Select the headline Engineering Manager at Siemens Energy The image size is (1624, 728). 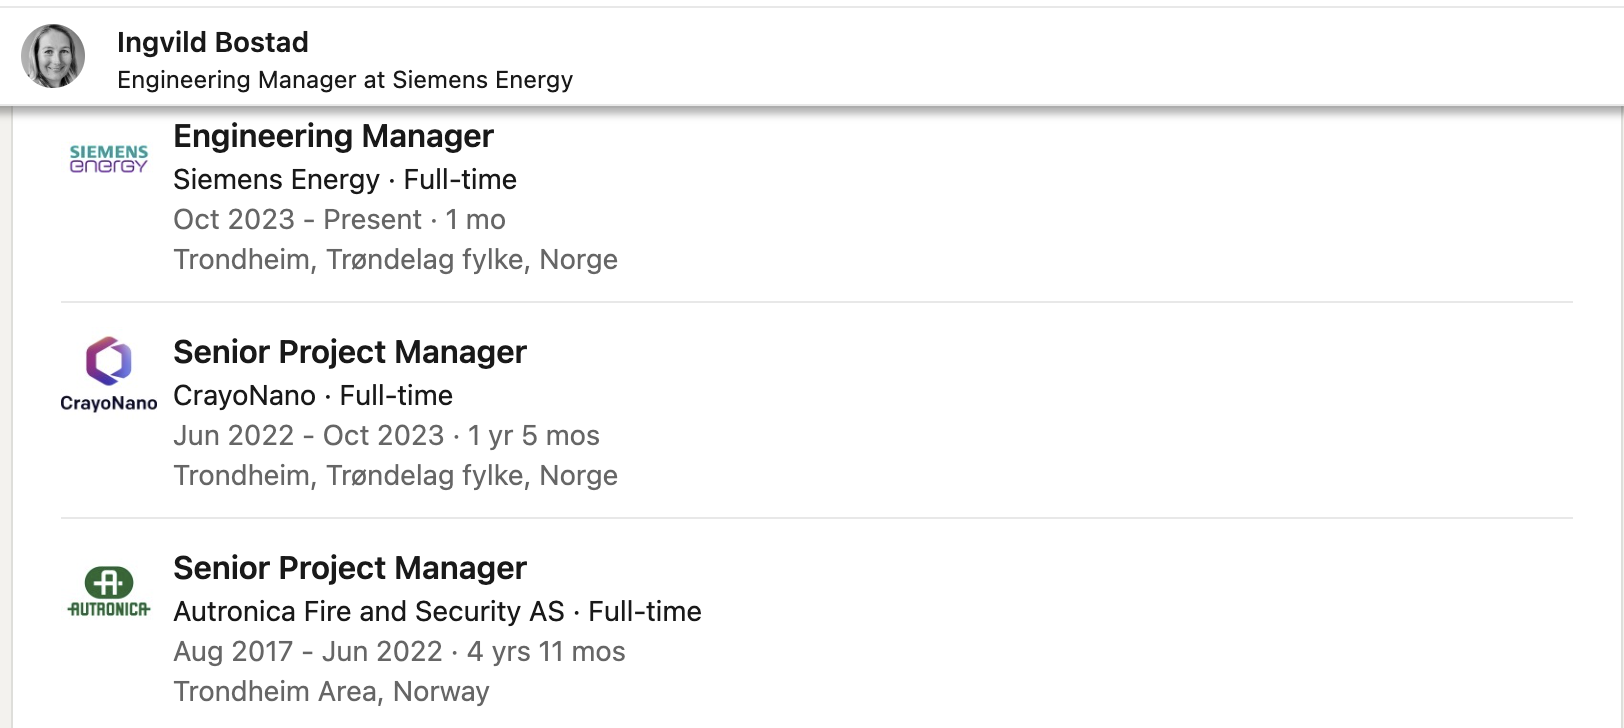point(345,80)
